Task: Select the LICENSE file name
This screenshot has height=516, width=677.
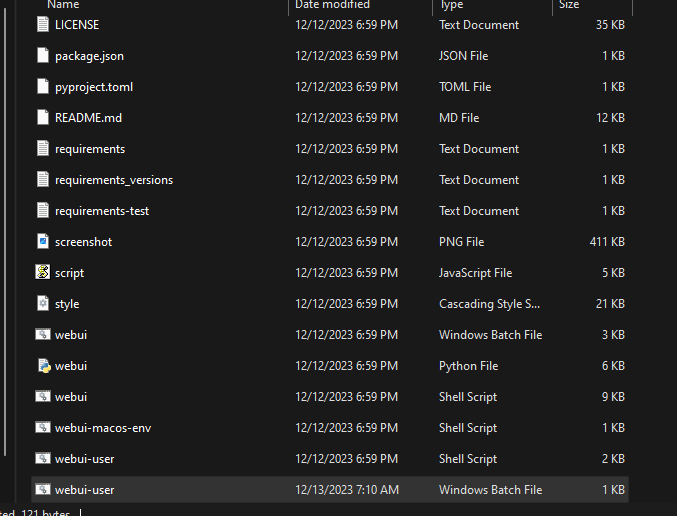Action: tap(77, 25)
